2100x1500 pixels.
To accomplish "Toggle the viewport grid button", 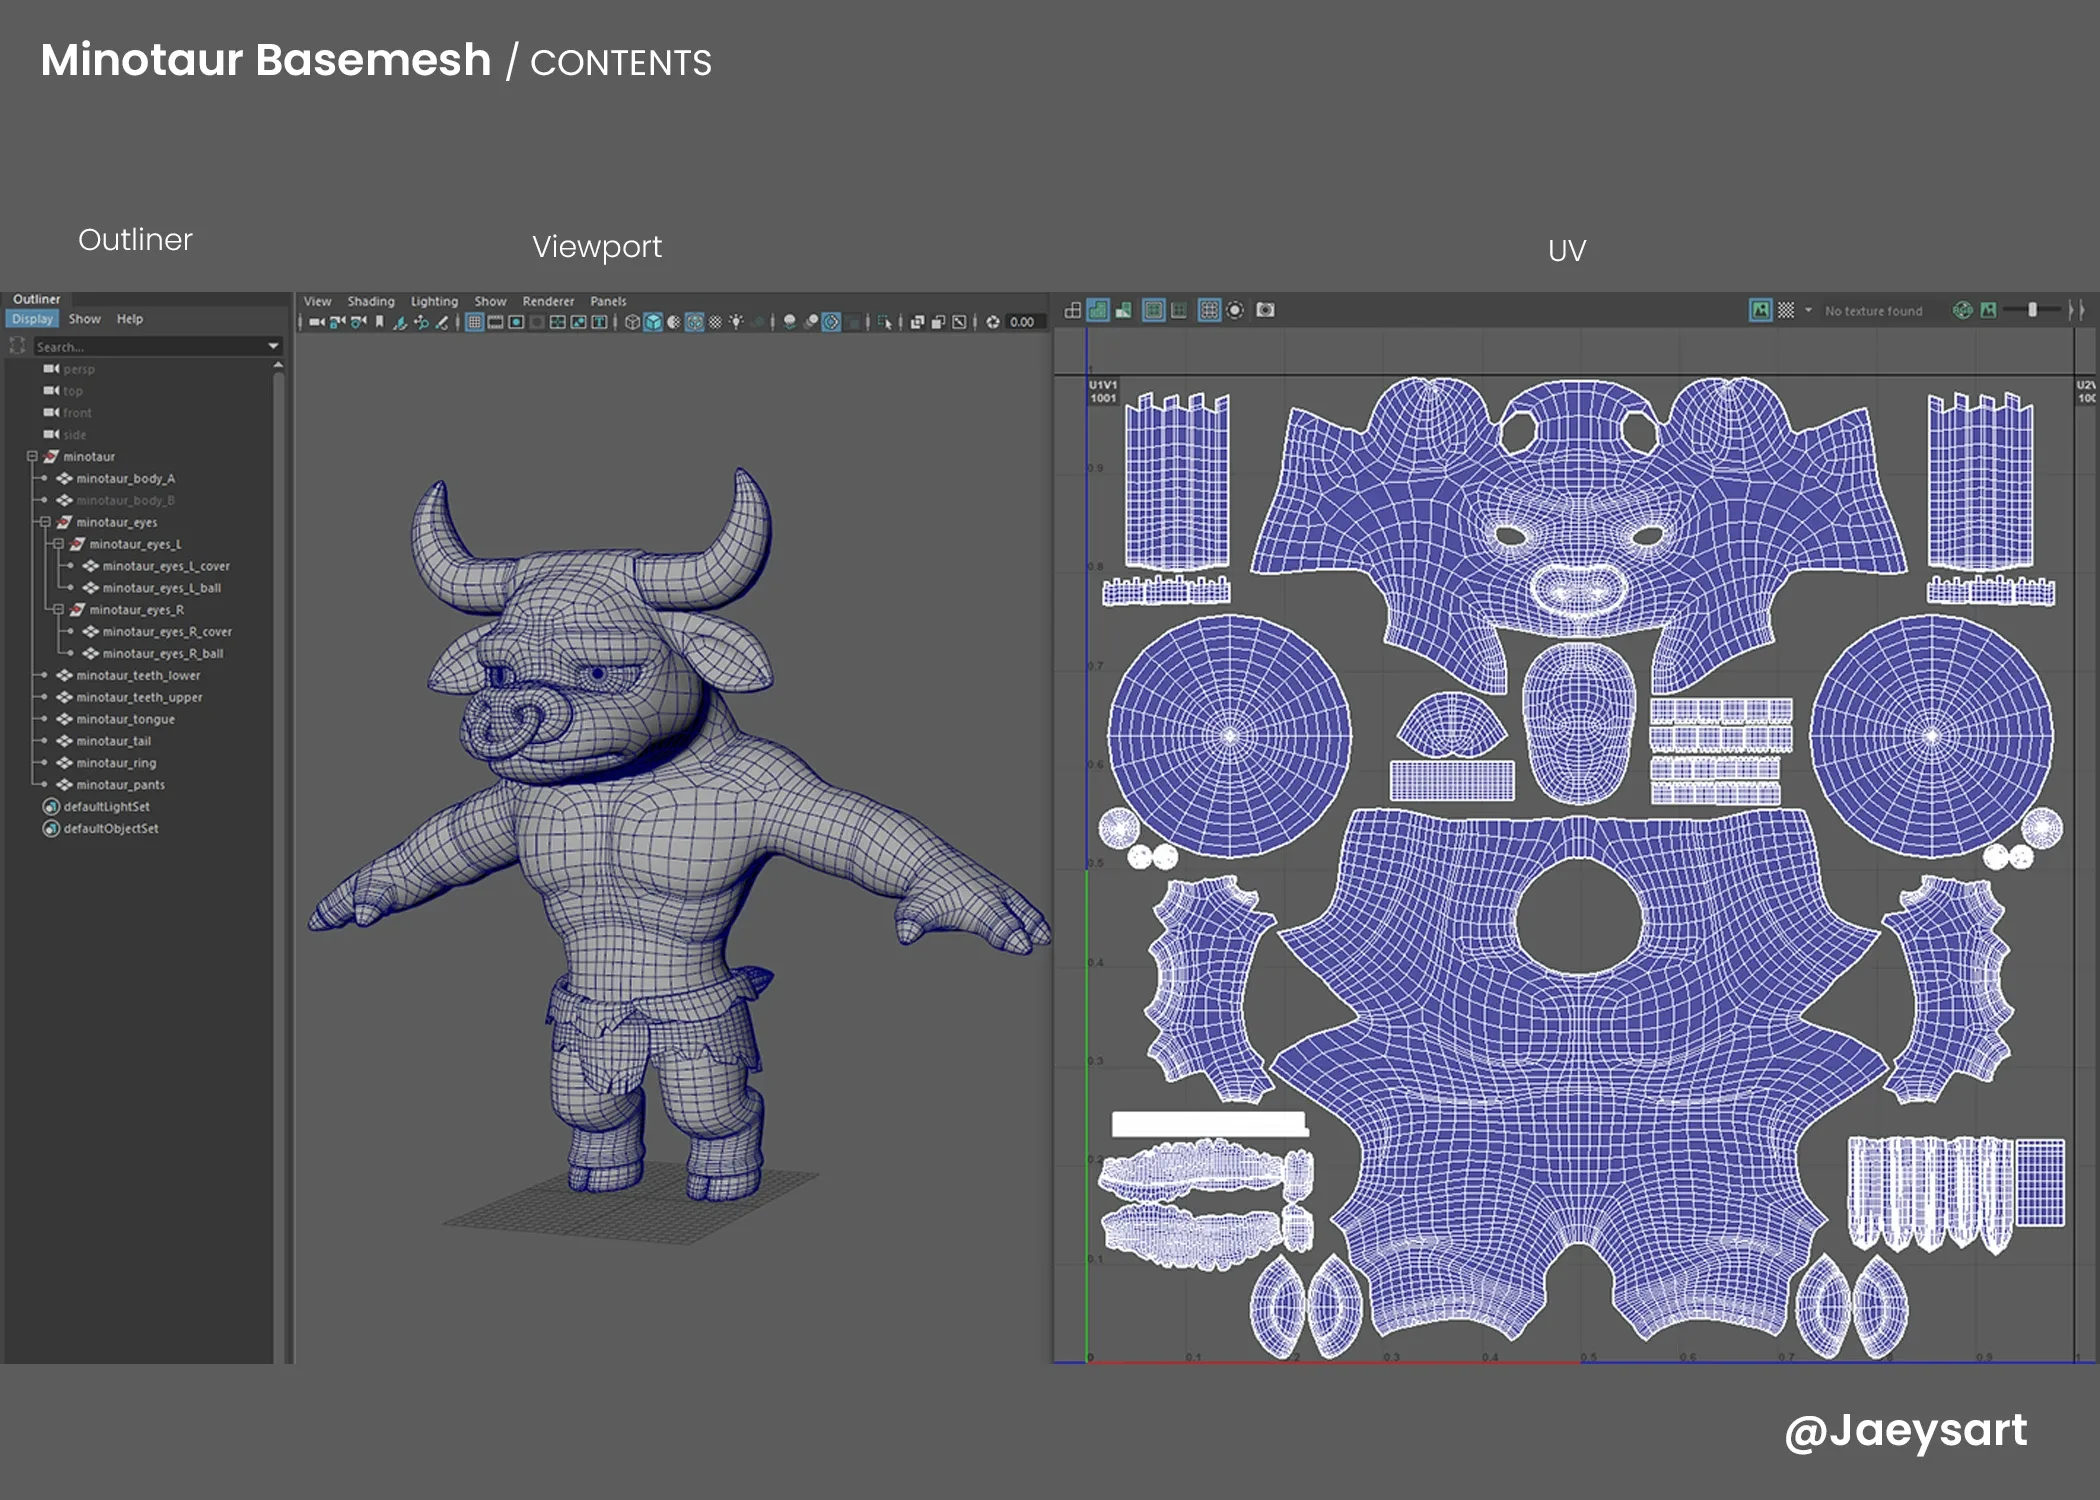I will point(475,322).
